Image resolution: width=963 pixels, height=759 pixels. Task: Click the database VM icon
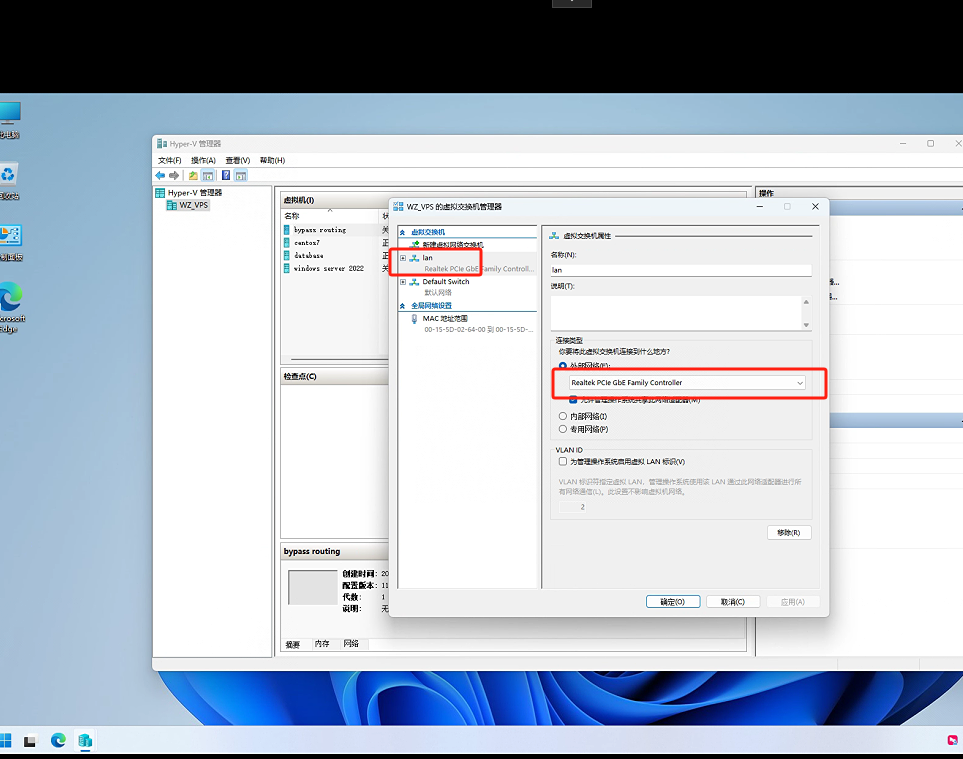(287, 255)
